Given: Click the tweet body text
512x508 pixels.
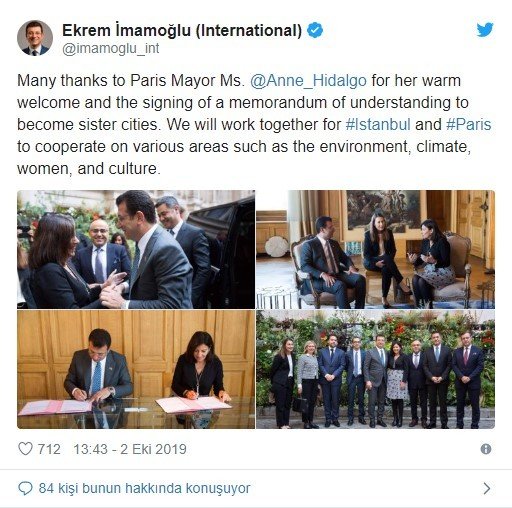Looking at the screenshot, I should pos(254,124).
